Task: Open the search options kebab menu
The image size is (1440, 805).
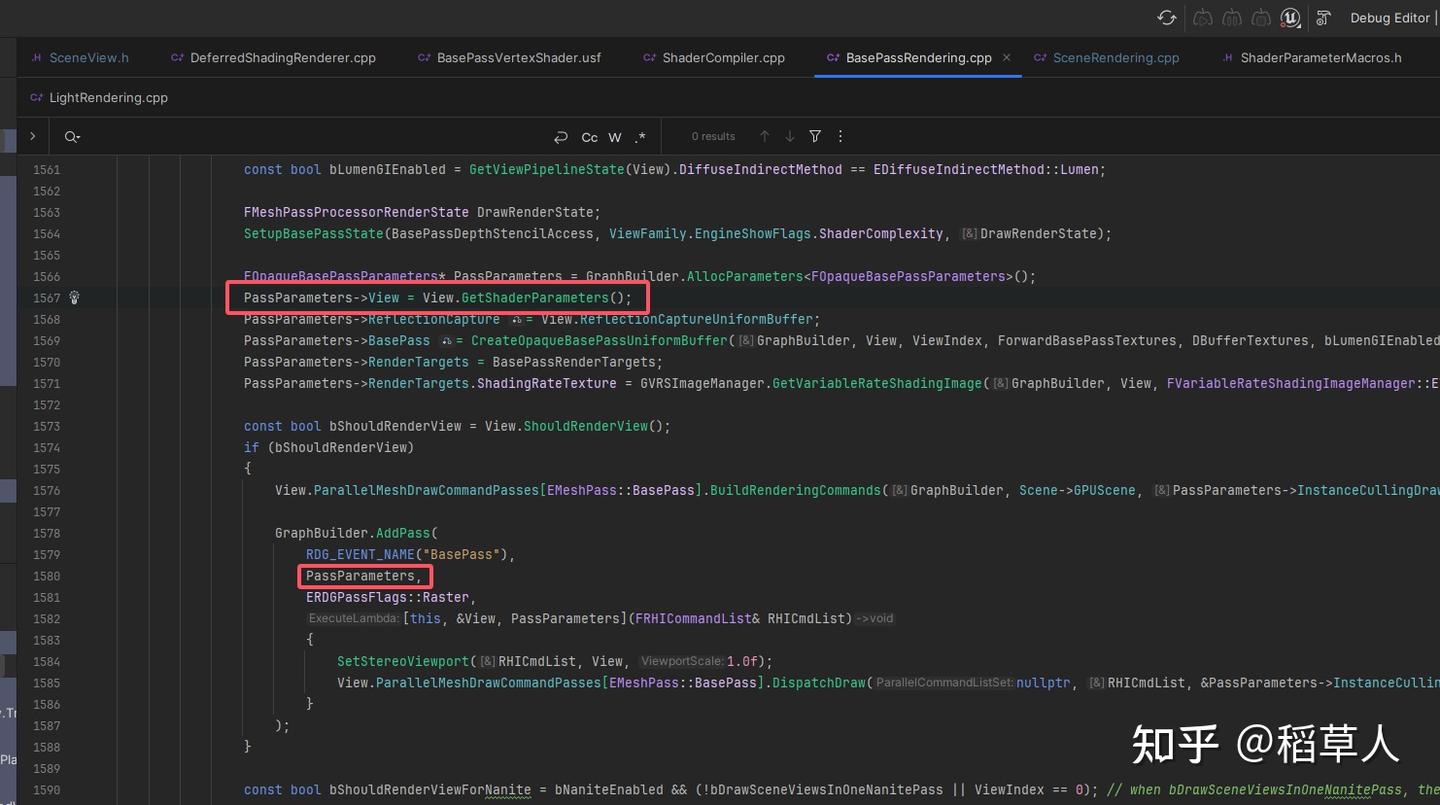Action: point(840,136)
